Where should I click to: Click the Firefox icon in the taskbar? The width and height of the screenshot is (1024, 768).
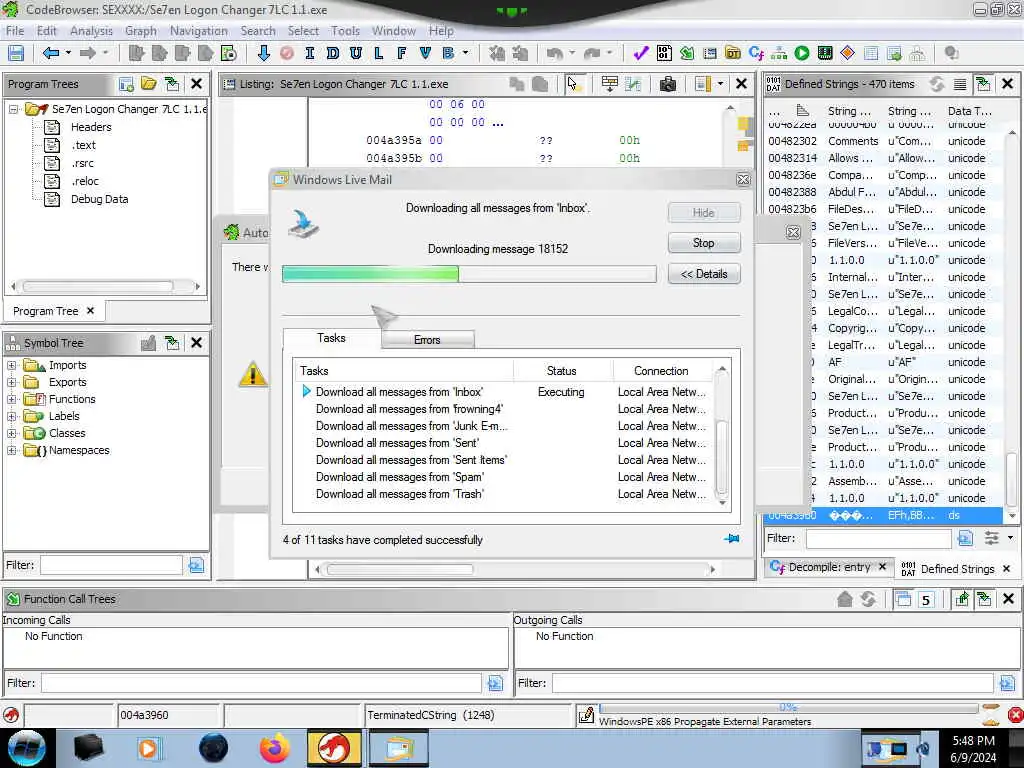click(x=274, y=748)
